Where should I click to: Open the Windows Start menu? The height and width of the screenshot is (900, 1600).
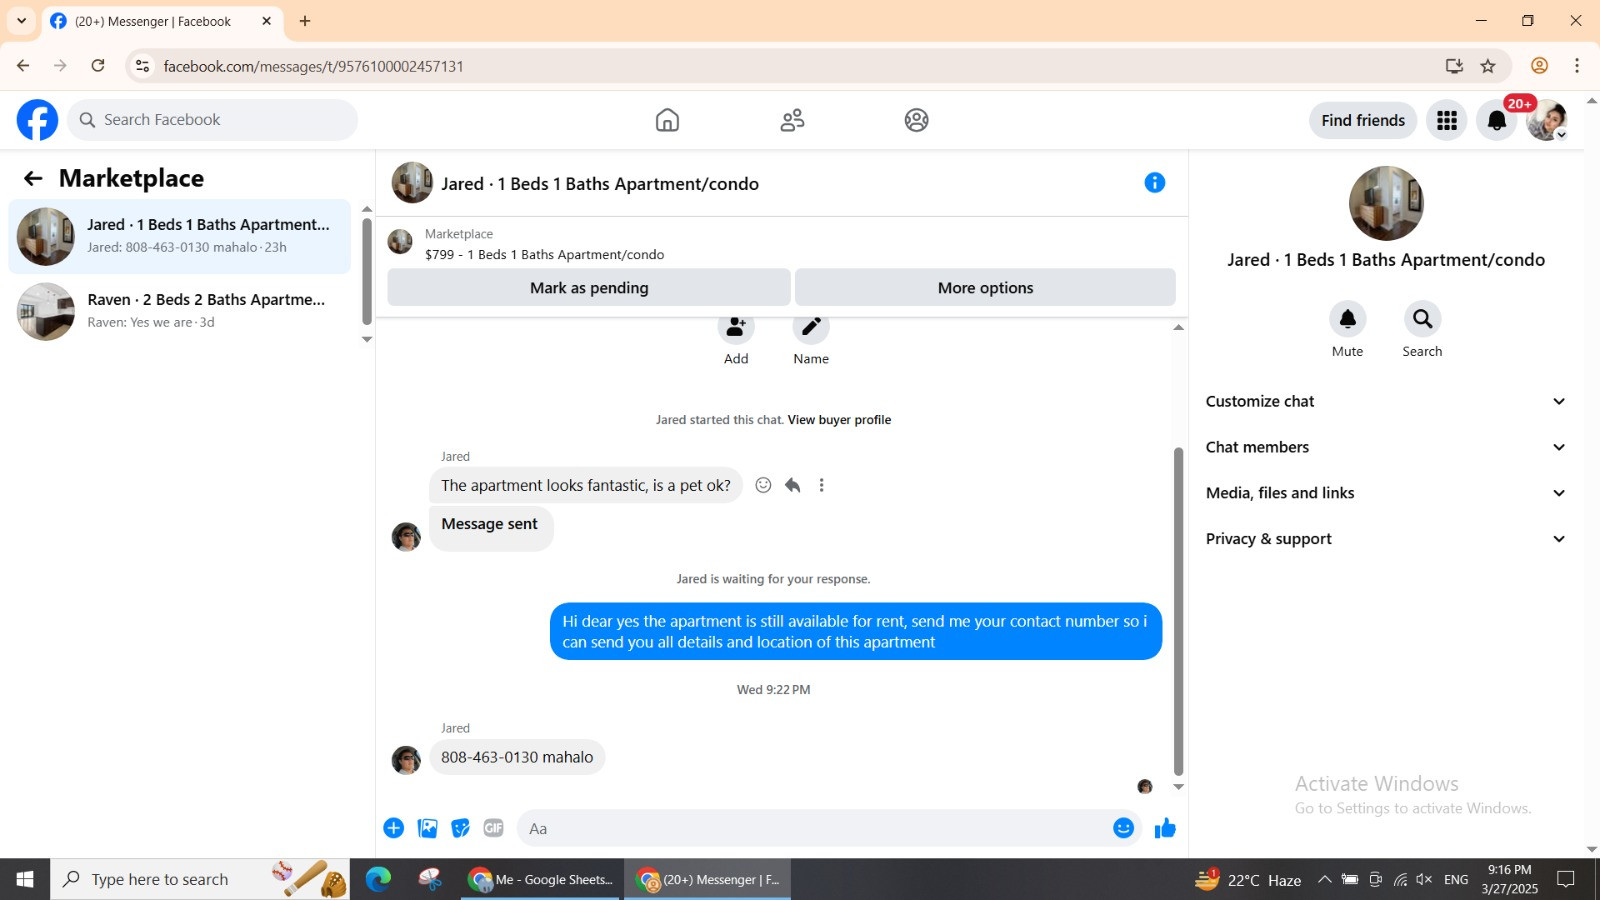(x=25, y=879)
